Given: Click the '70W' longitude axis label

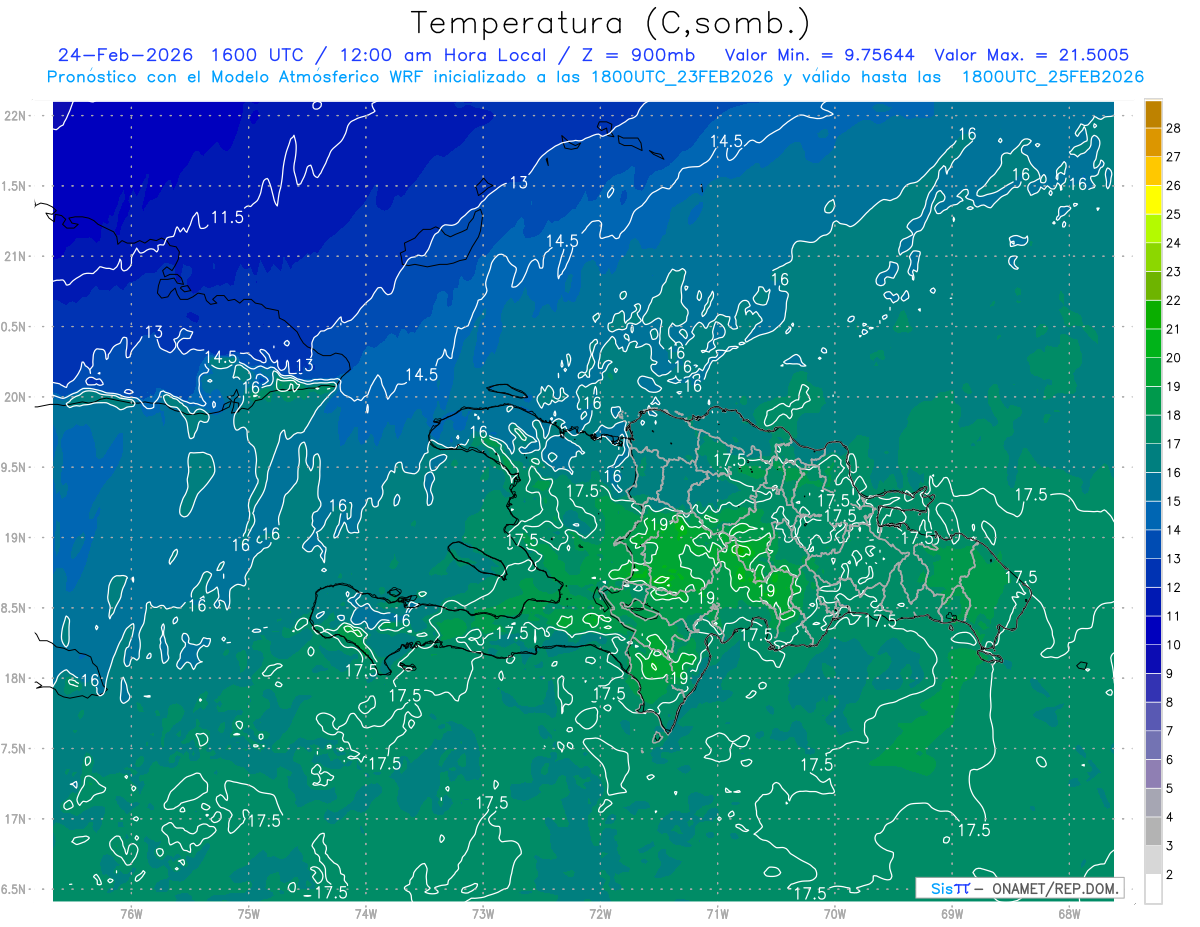Looking at the screenshot, I should tap(835, 913).
